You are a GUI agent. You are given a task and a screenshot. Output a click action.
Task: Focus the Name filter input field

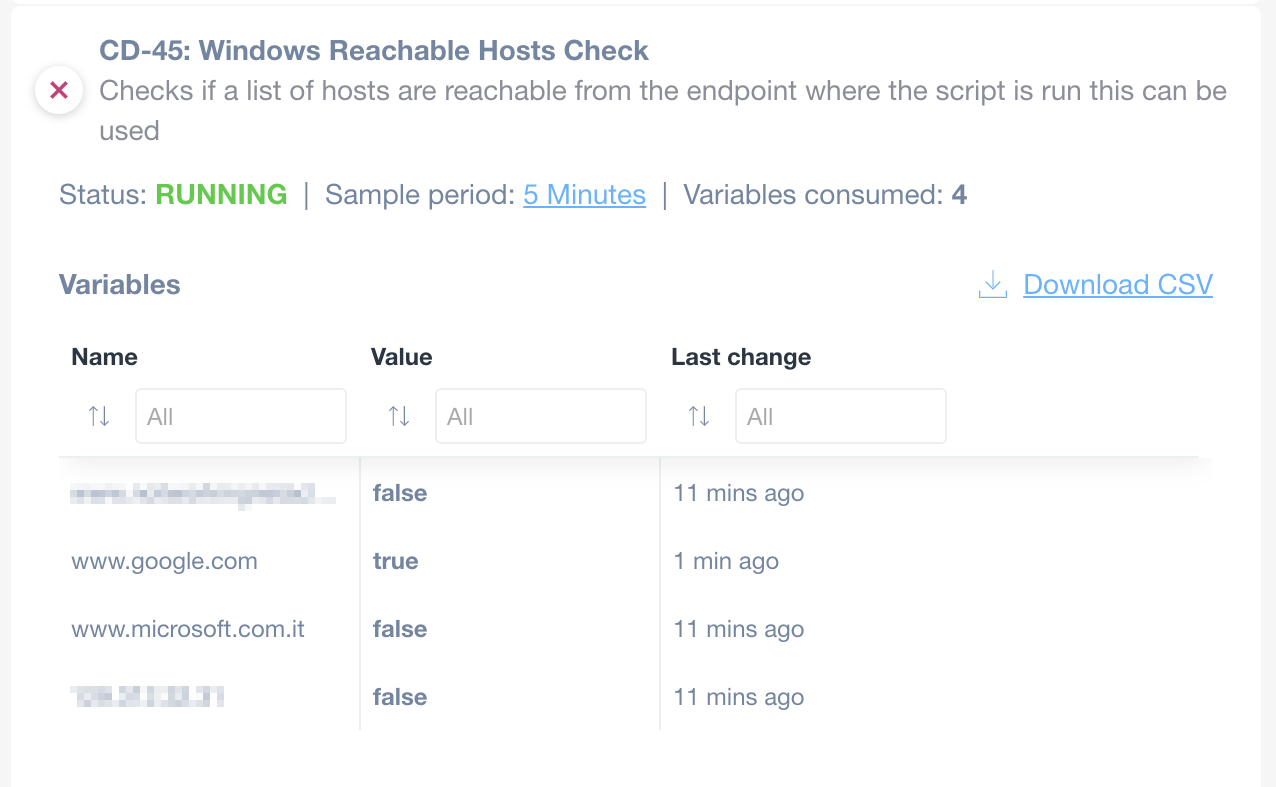coord(241,416)
